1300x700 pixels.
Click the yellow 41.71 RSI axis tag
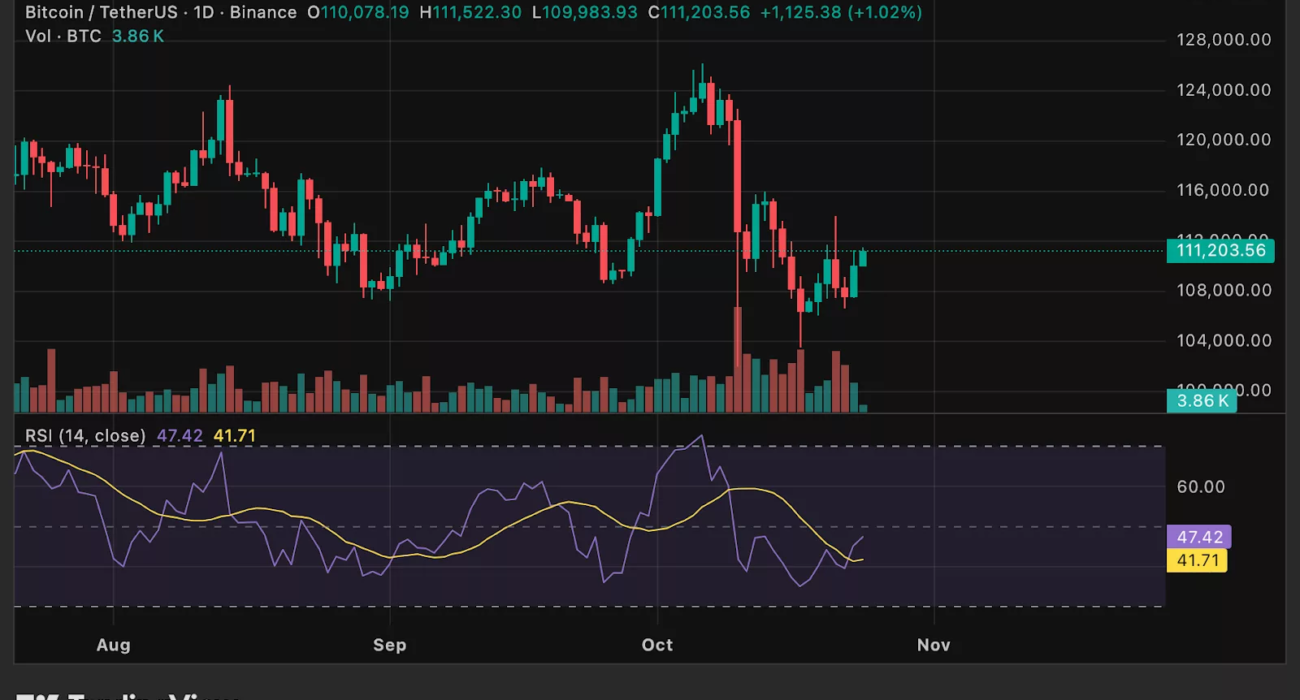pyautogui.click(x=1196, y=560)
